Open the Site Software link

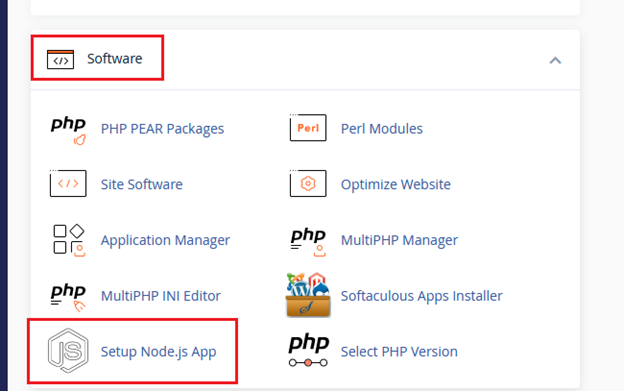coord(142,185)
